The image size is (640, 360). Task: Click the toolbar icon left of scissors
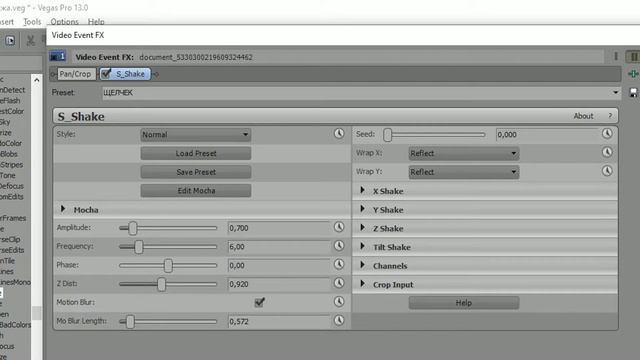click(x=10, y=40)
